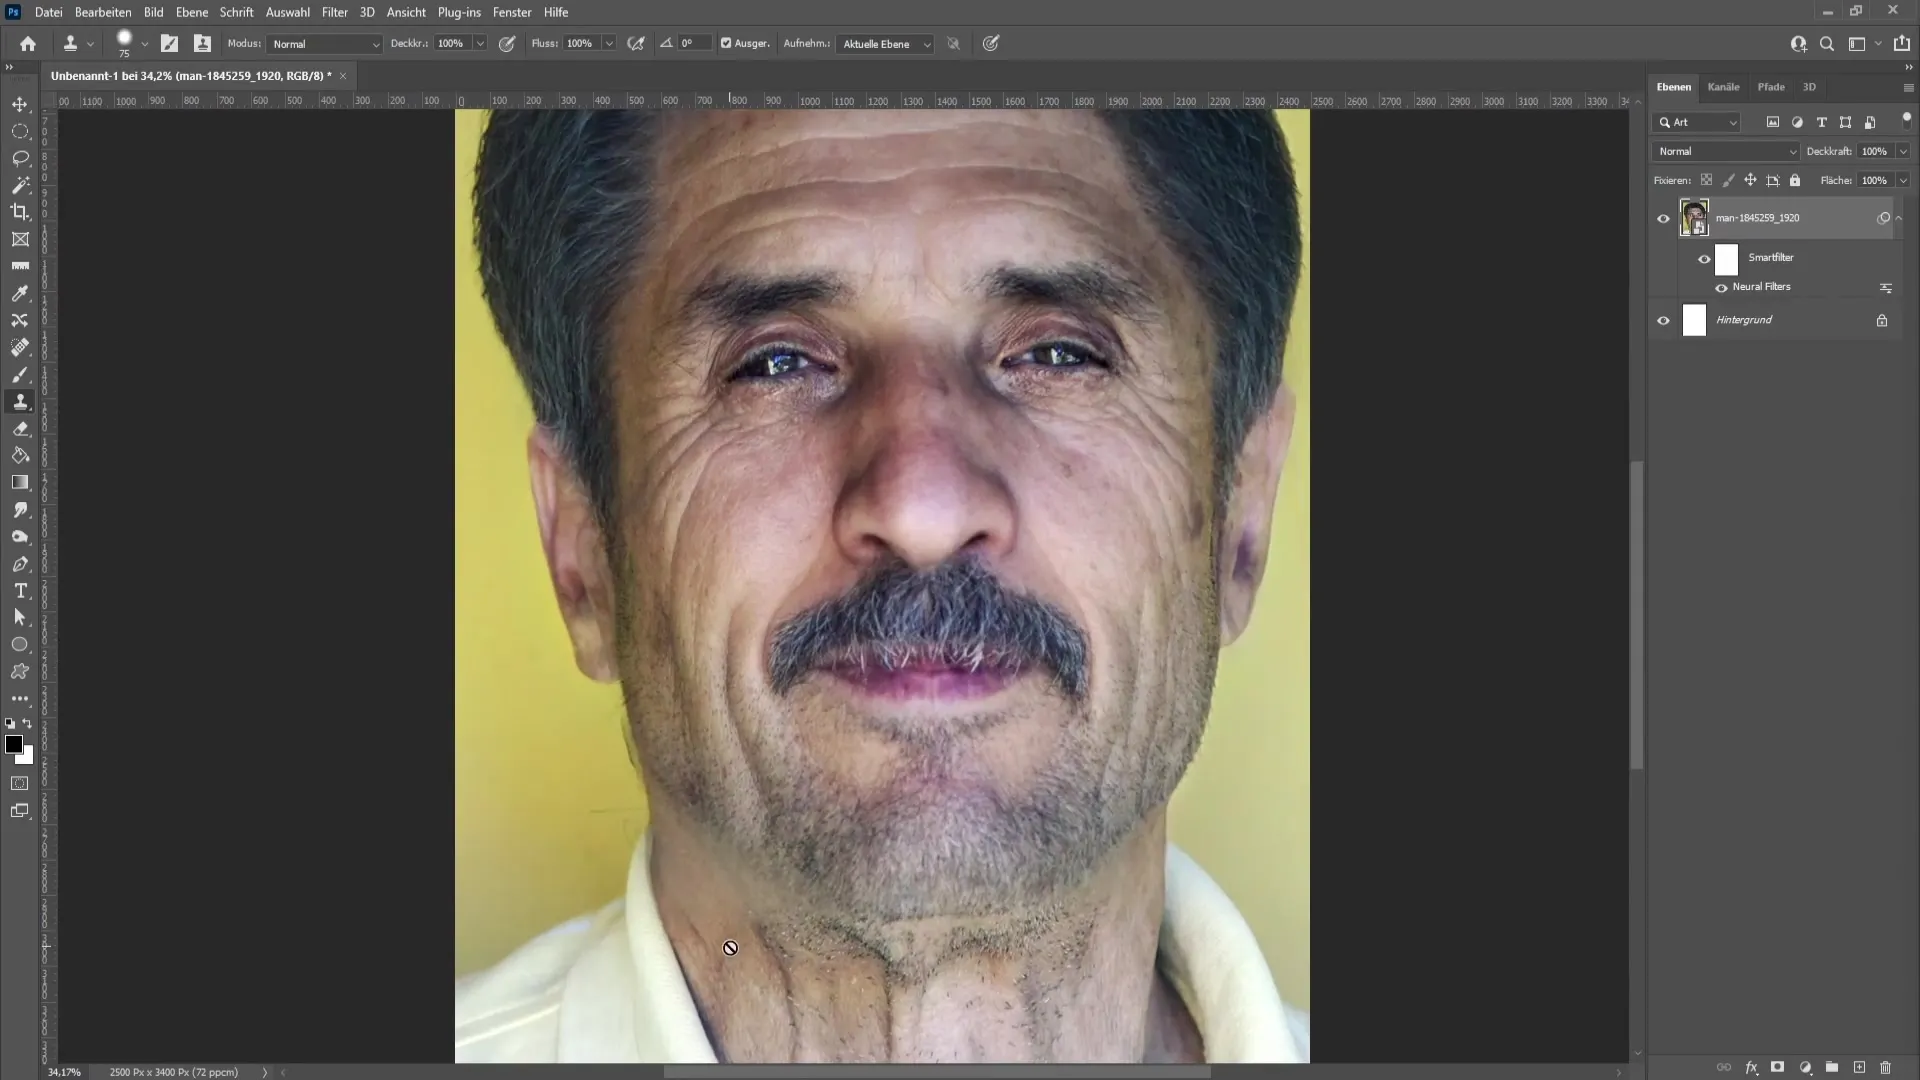The image size is (1920, 1080).
Task: Set Deckraft opacity input field
Action: pyautogui.click(x=1874, y=150)
